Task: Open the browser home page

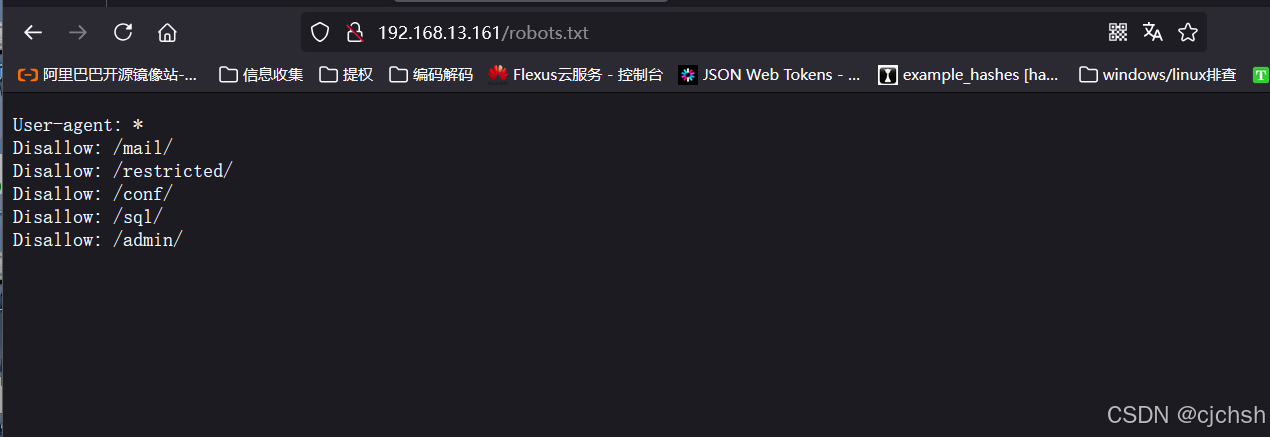Action: tap(167, 32)
